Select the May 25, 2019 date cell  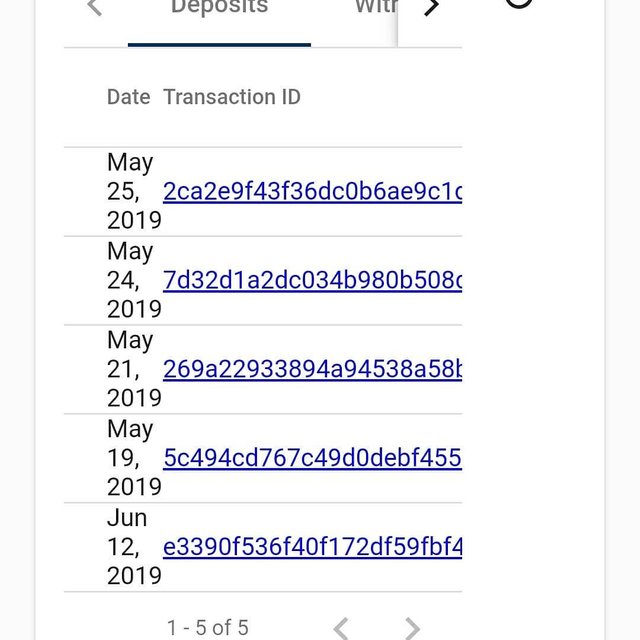tap(131, 191)
